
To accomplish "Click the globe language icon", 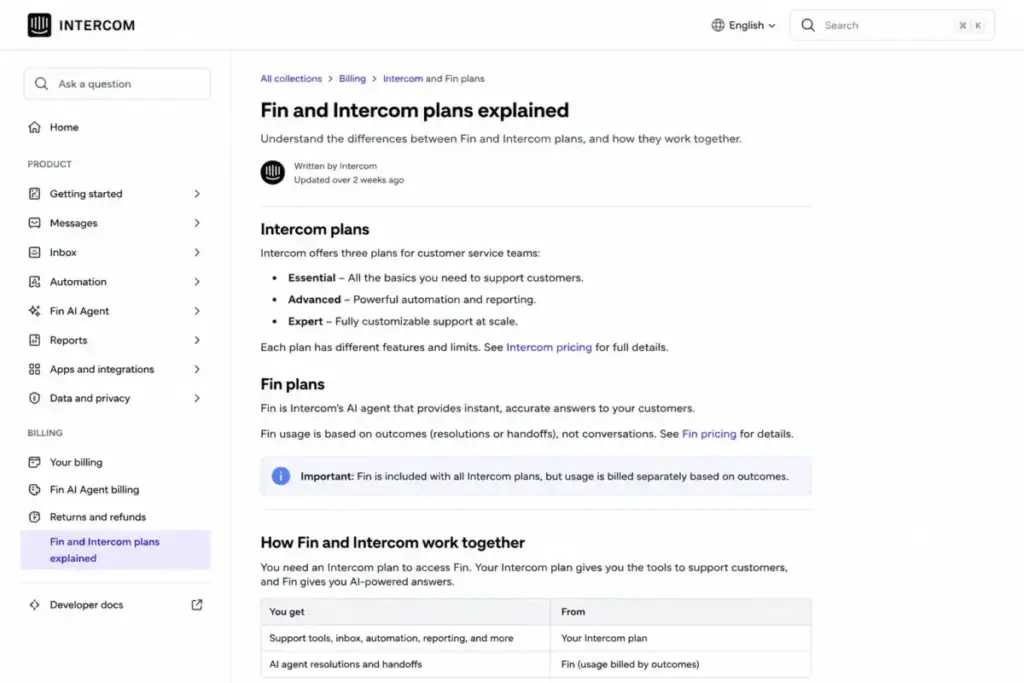I will [x=718, y=25].
